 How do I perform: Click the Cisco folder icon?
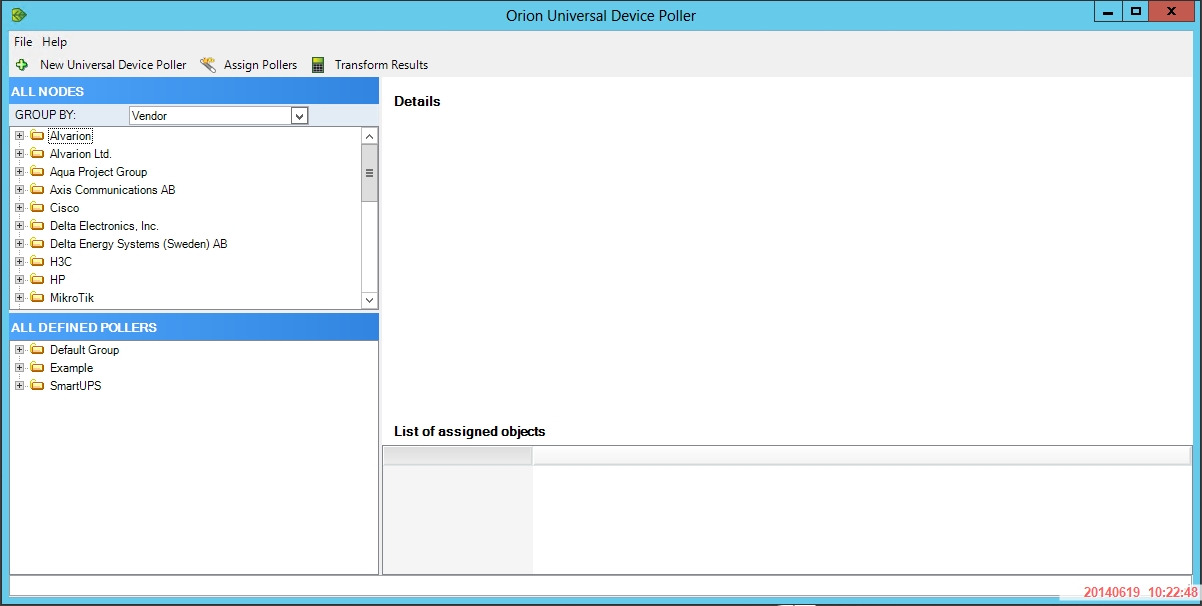point(37,208)
